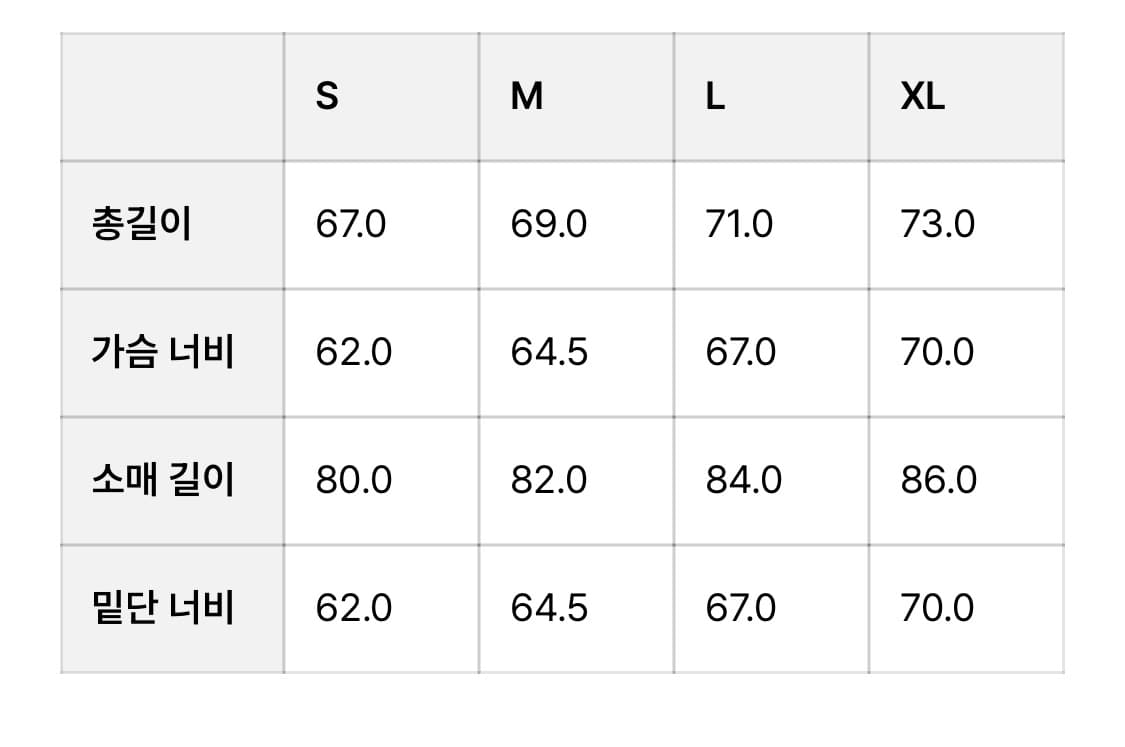Select 총길이 value 71.0 for size L
Screen dimensions: 1125x747
click(739, 224)
